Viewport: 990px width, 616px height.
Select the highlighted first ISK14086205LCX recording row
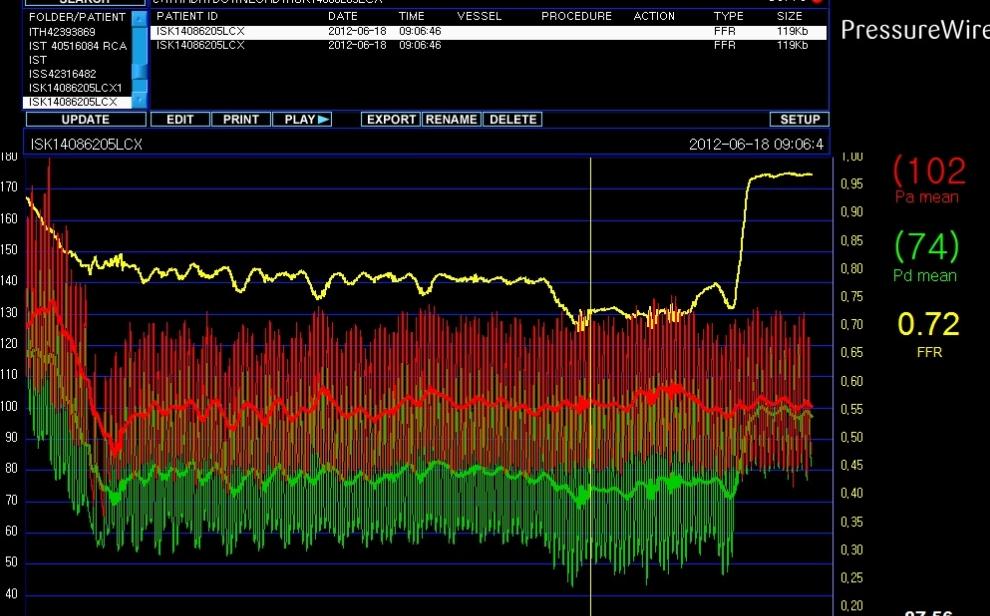(488, 32)
